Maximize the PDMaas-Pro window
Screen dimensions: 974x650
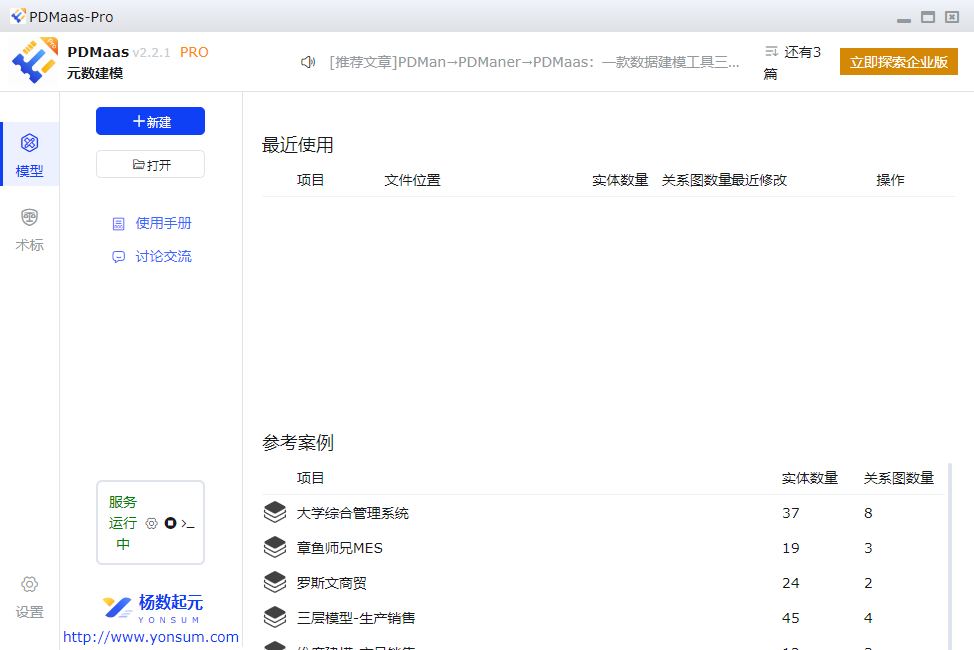pos(927,17)
